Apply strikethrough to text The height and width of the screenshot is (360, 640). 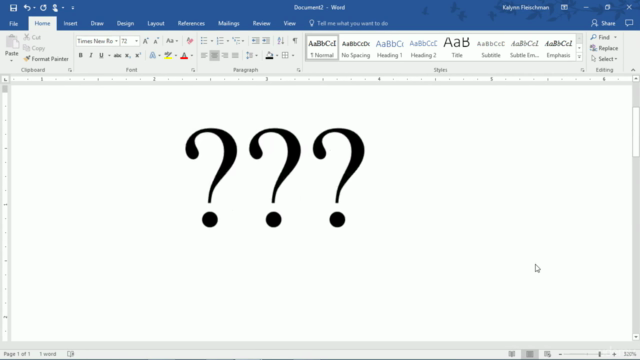point(117,56)
